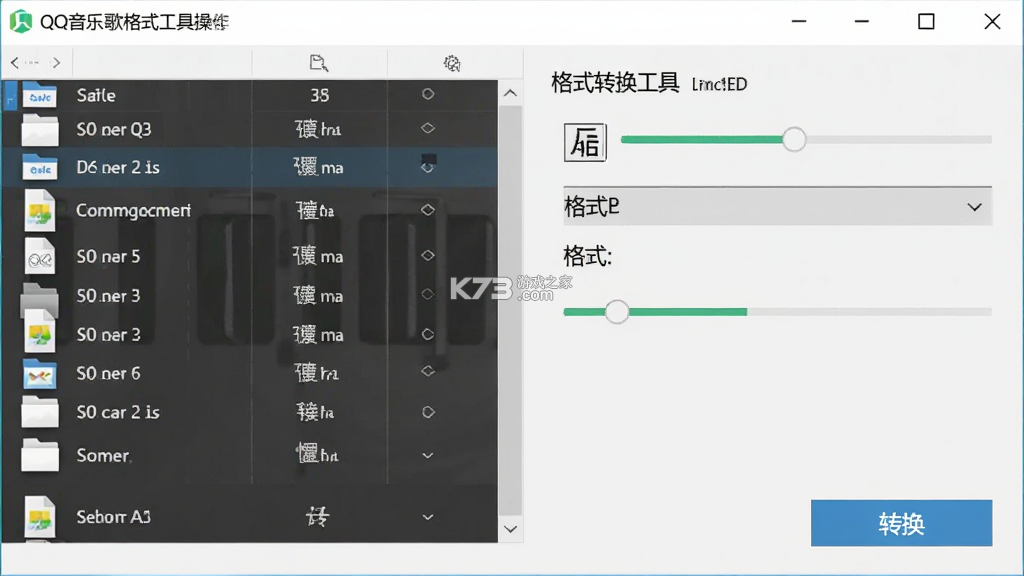Select the S0 ner 6 row name
The height and width of the screenshot is (576, 1024).
point(108,374)
